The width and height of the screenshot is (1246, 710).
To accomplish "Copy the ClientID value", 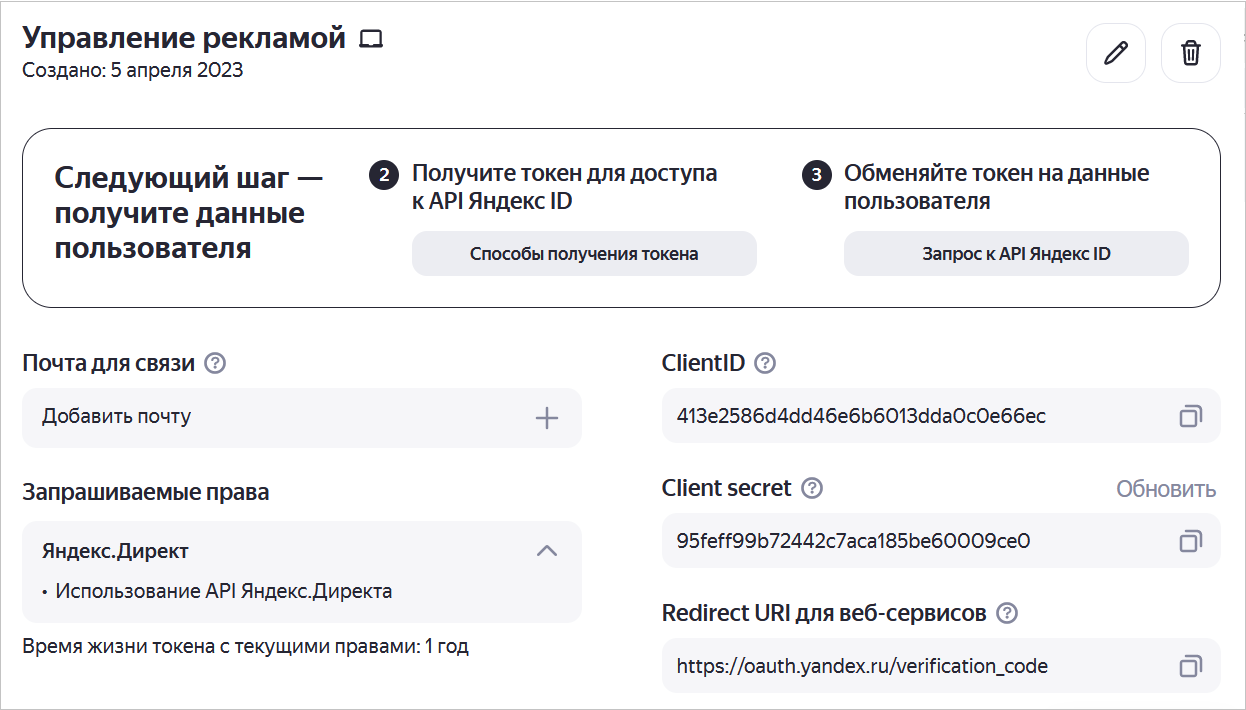I will [1190, 416].
